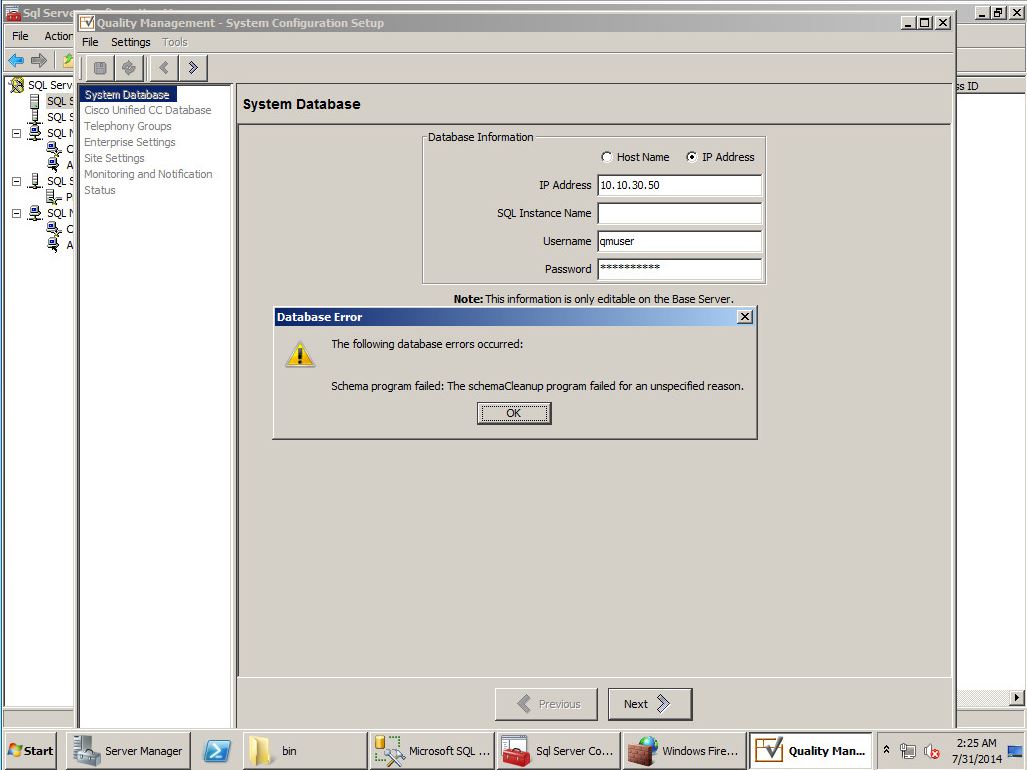Open Action menu in Sql Server Configuration Manager
Screen dimensions: 1027x770
click(58, 36)
